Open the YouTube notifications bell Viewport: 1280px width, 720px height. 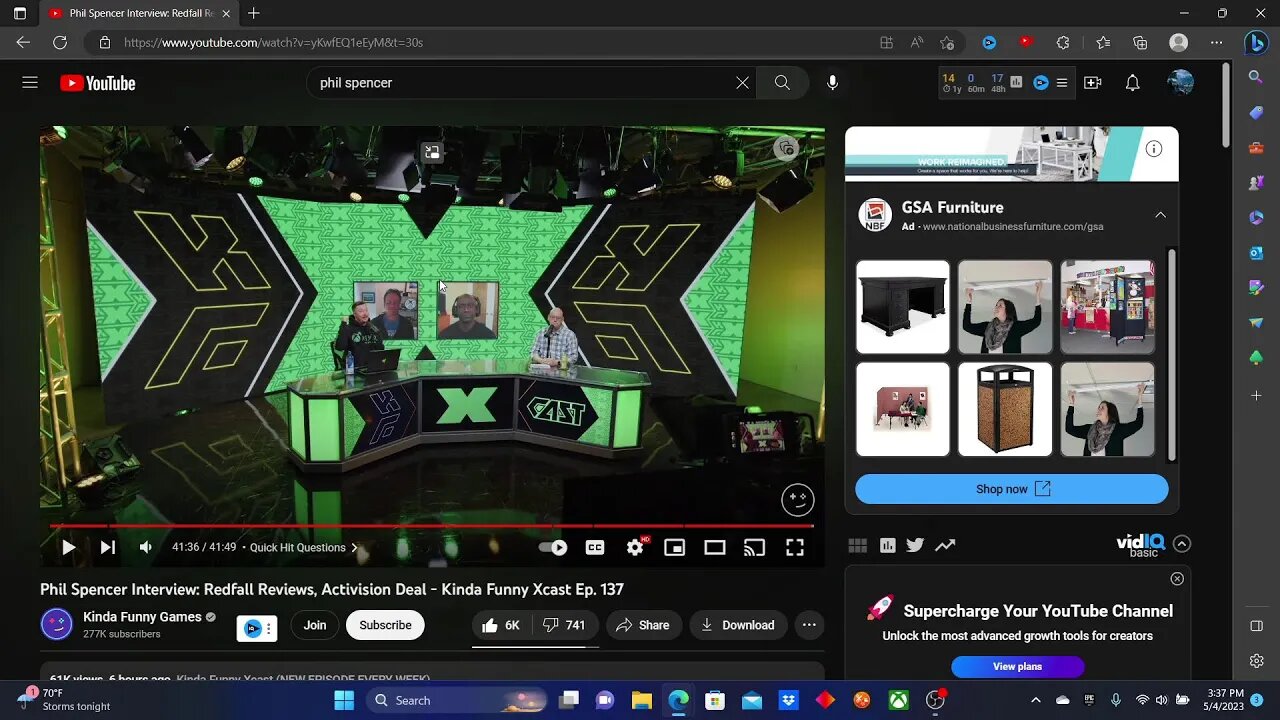1132,83
